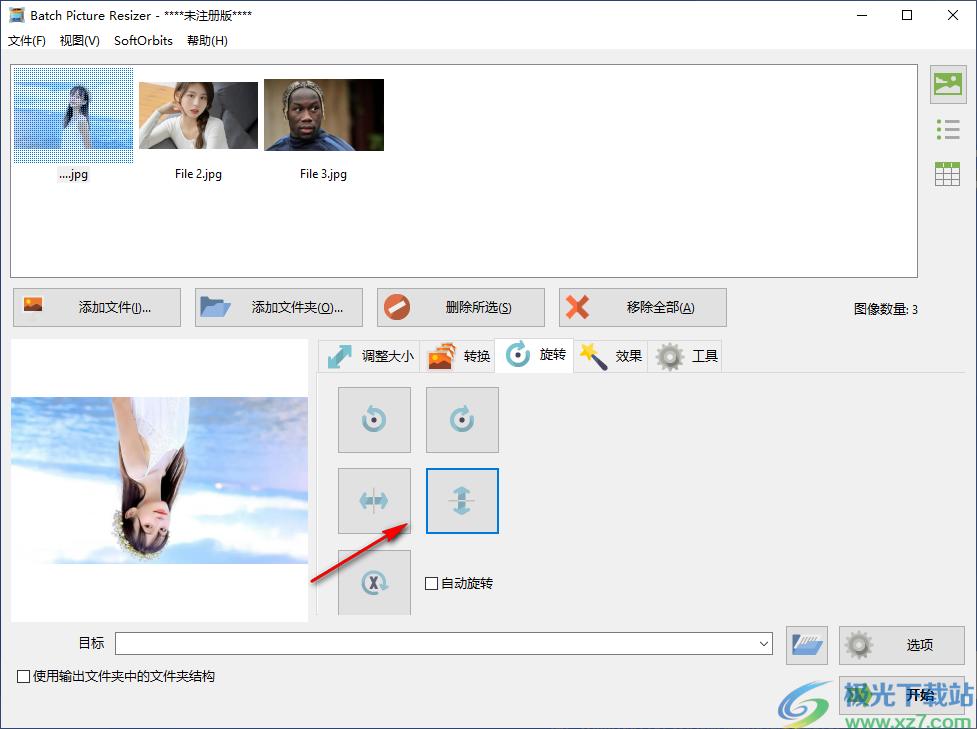This screenshot has height=729, width=977.
Task: Open the 视图(V) menu
Action: coord(80,41)
